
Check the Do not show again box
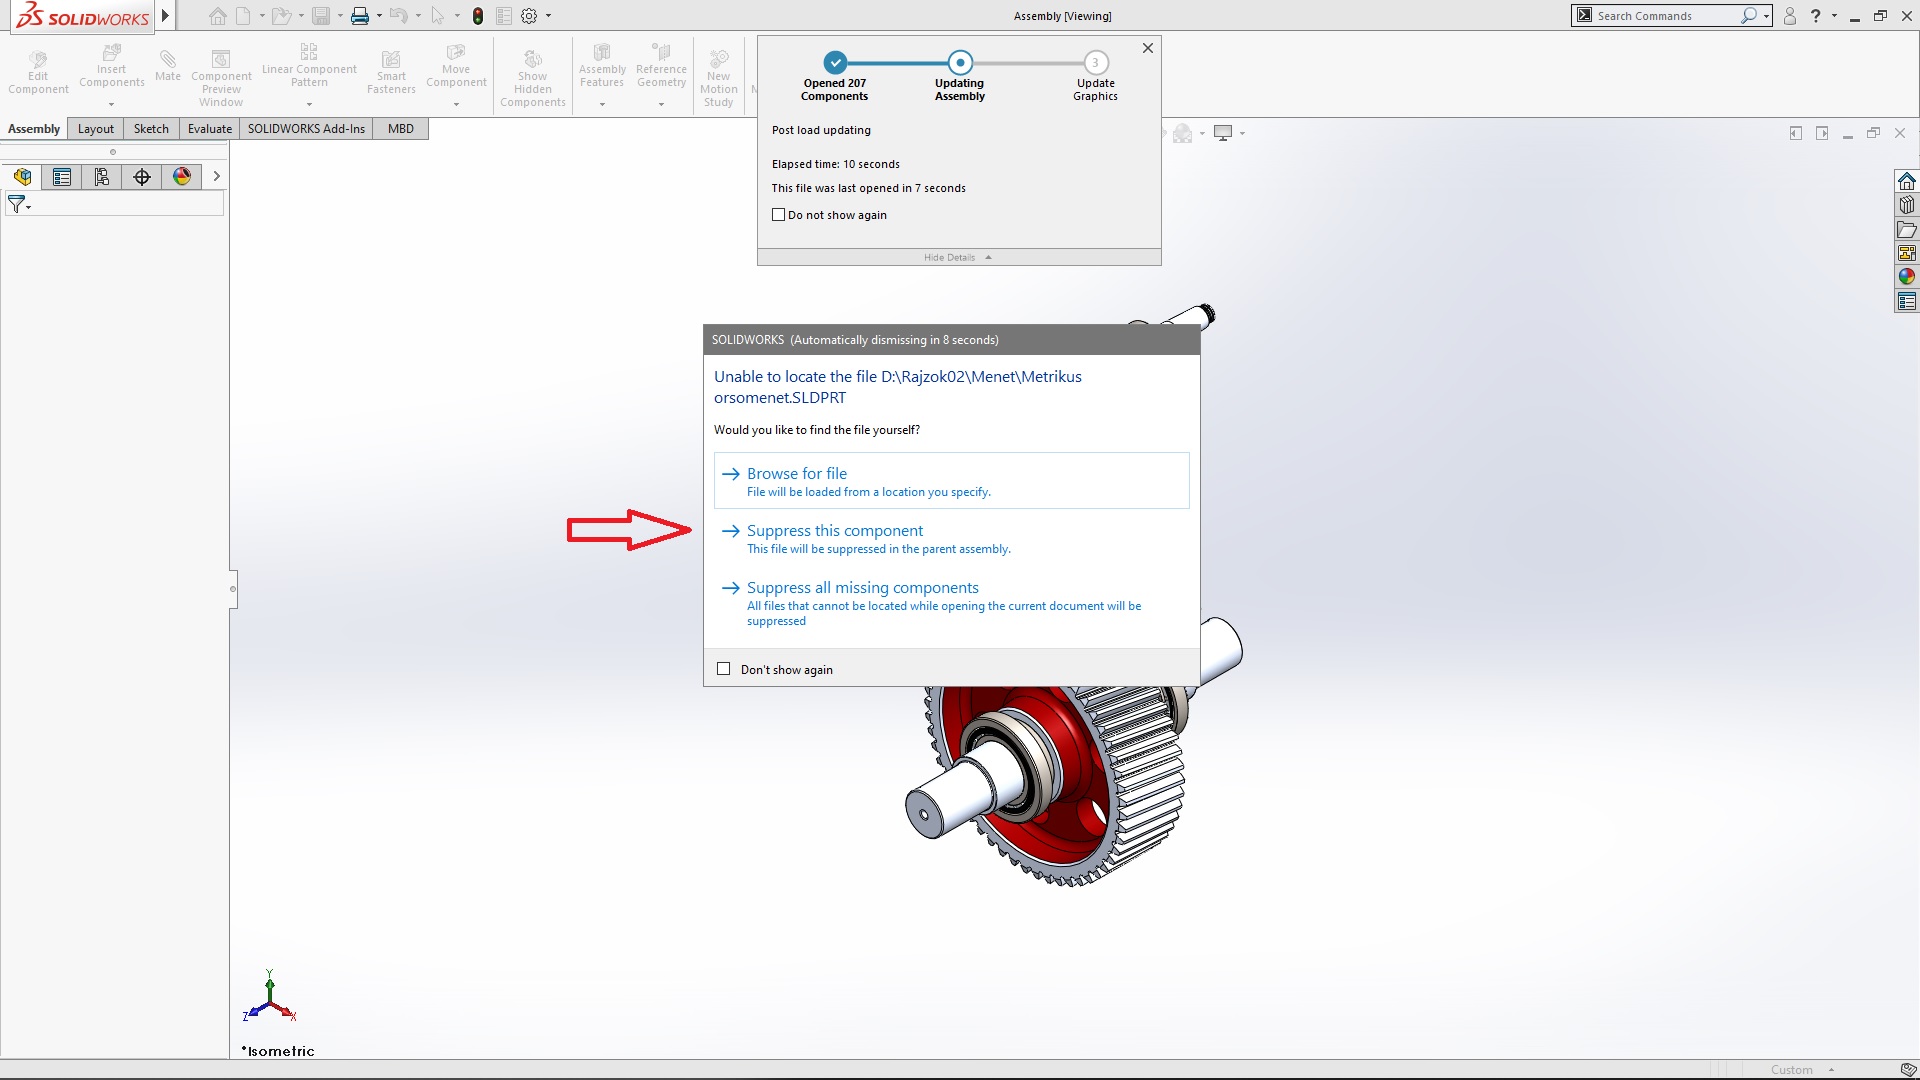(779, 215)
